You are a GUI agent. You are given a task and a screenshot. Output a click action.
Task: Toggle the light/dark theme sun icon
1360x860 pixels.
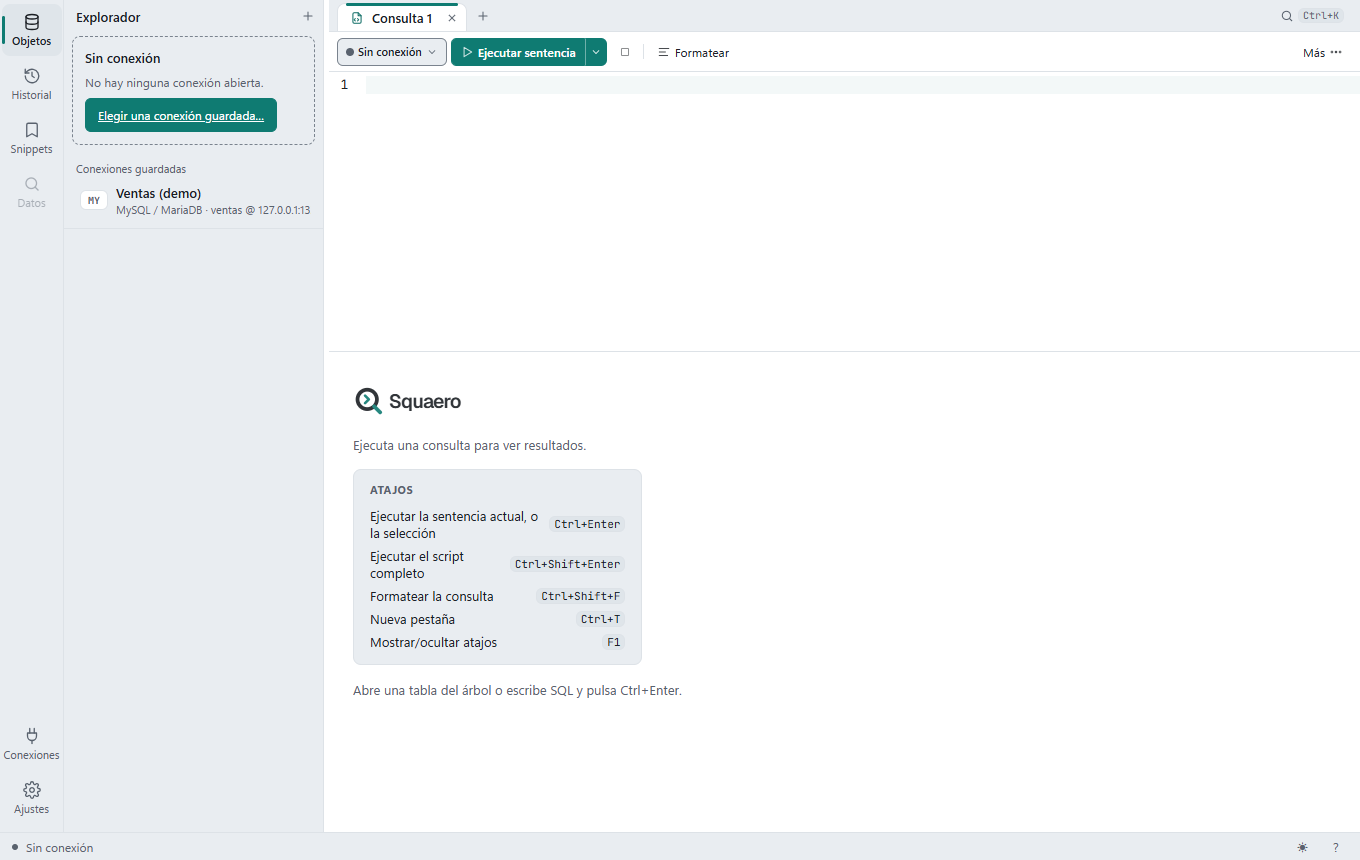click(1302, 847)
